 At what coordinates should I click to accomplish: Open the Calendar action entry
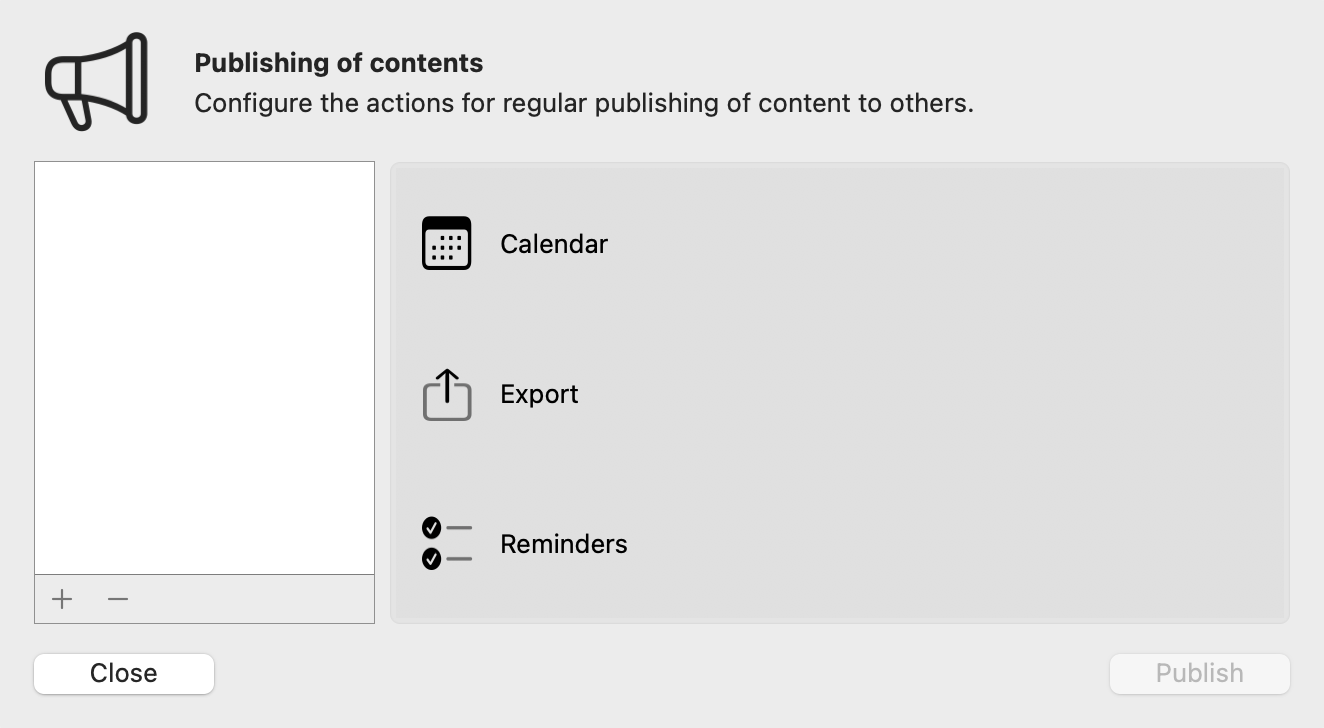click(x=554, y=243)
